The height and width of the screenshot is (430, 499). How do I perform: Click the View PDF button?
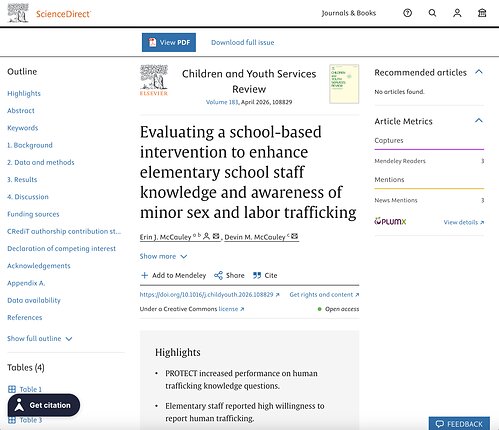[x=169, y=42]
